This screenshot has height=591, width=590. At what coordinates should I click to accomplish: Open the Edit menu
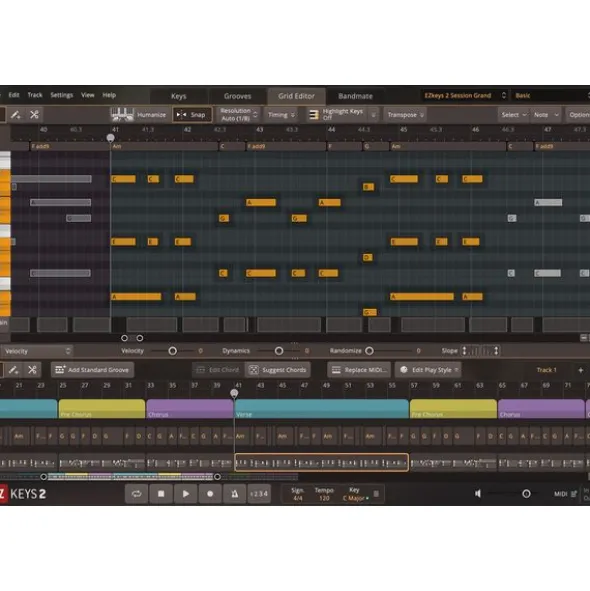14,95
